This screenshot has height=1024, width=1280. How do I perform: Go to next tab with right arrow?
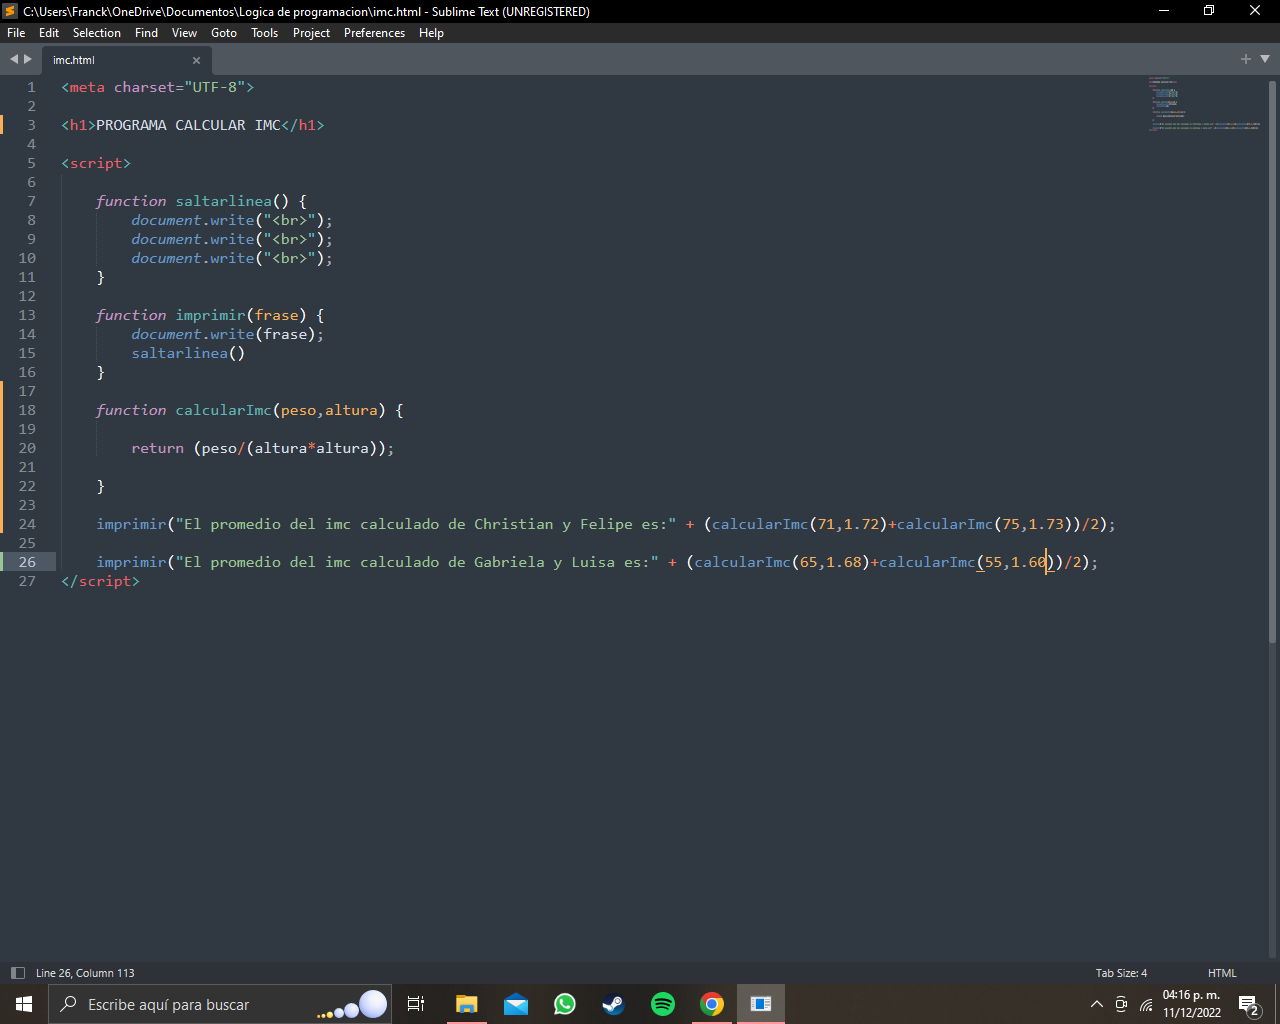pyautogui.click(x=28, y=59)
